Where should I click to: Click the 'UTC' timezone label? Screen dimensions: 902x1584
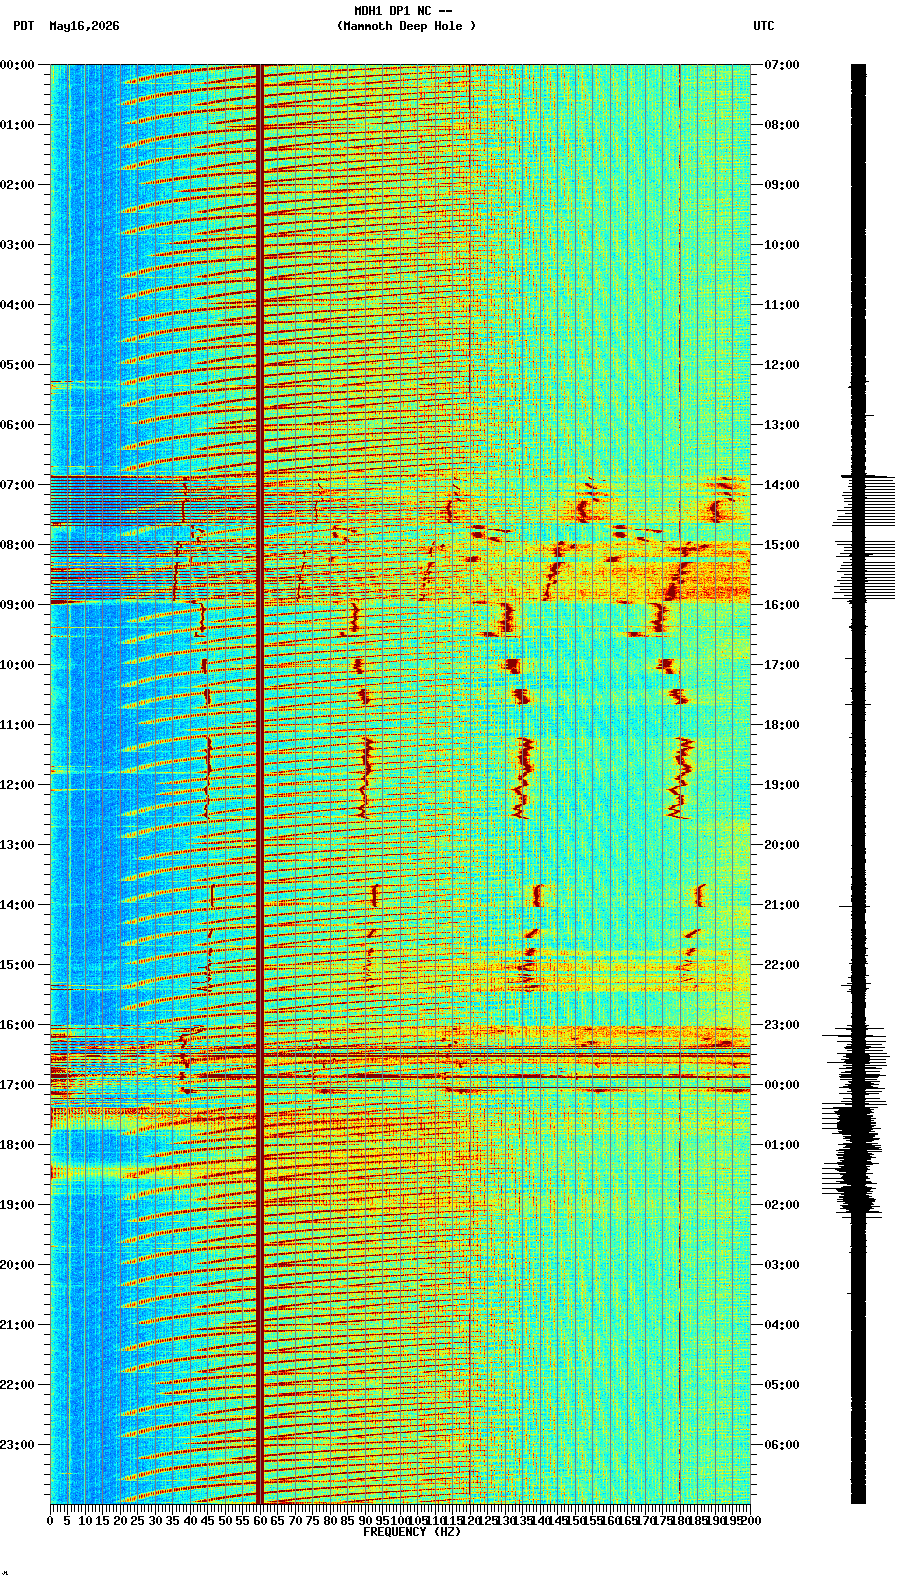click(x=764, y=26)
